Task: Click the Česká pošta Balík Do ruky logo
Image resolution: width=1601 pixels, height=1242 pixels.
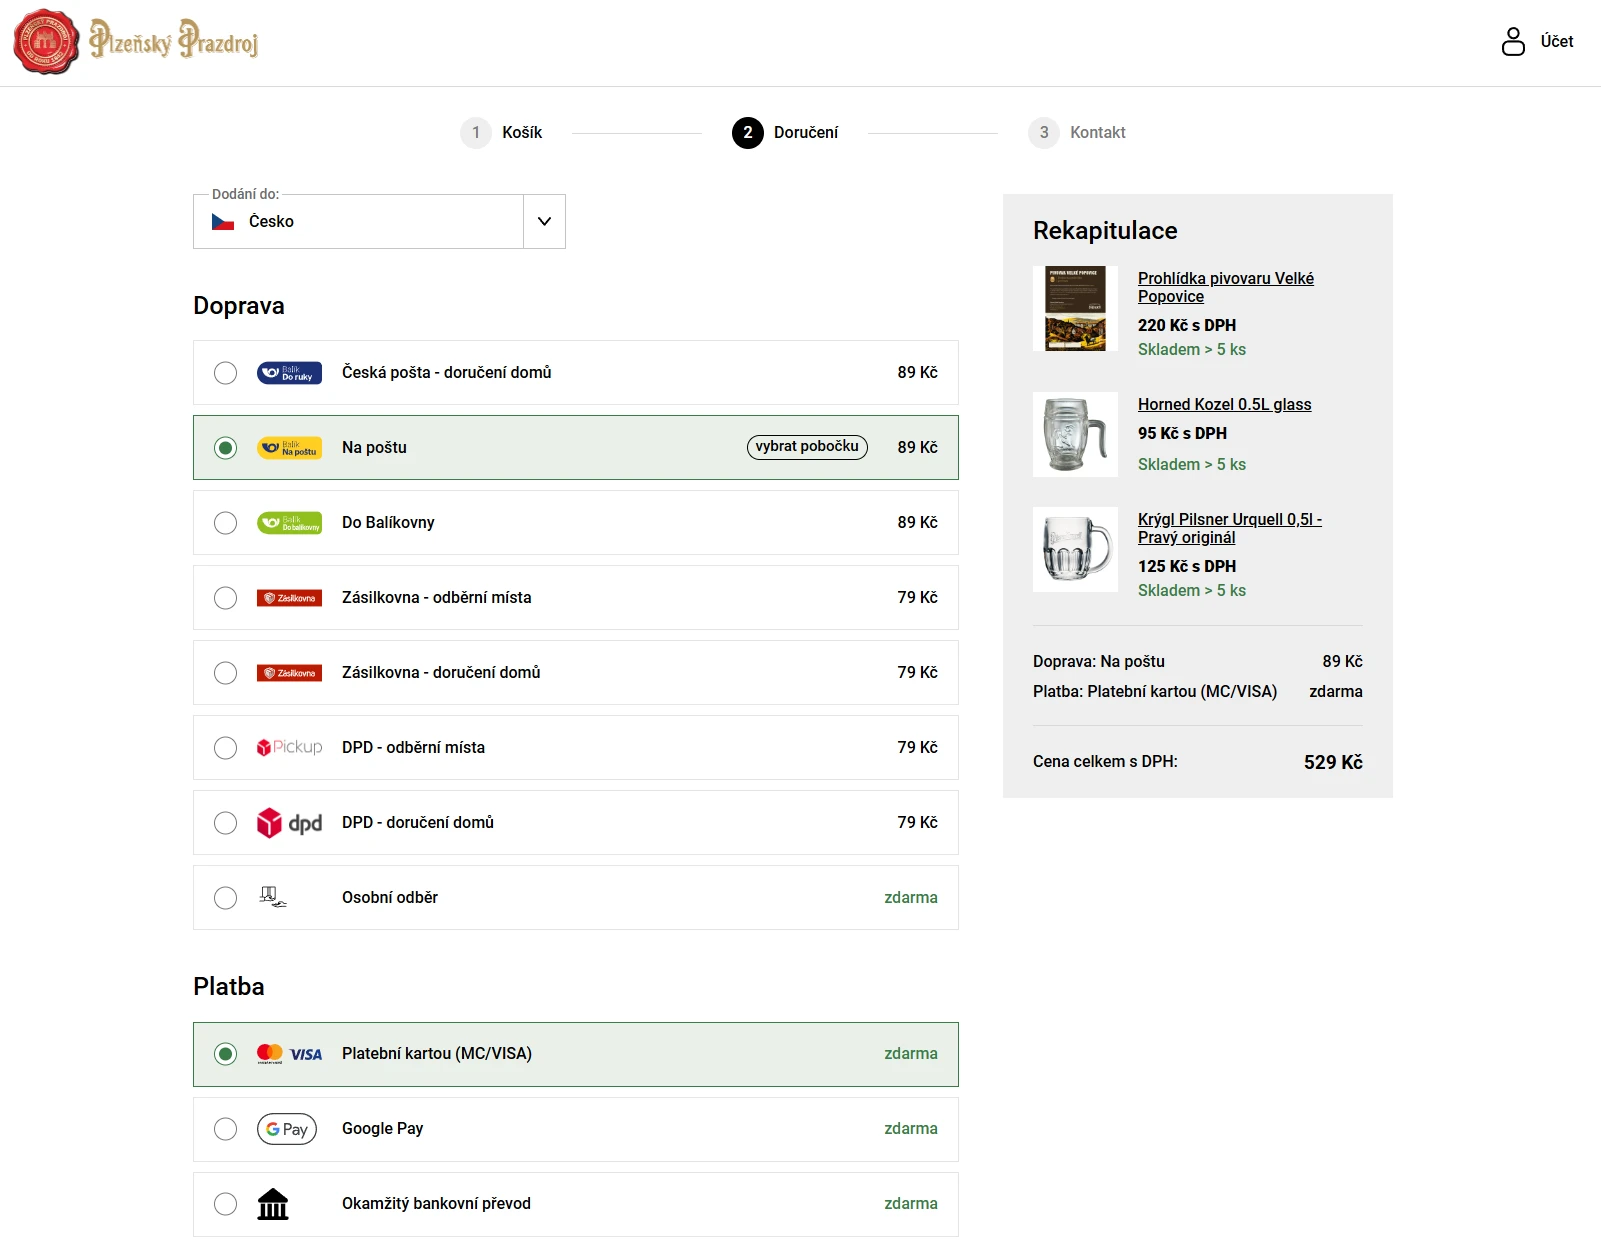Action: coord(289,373)
